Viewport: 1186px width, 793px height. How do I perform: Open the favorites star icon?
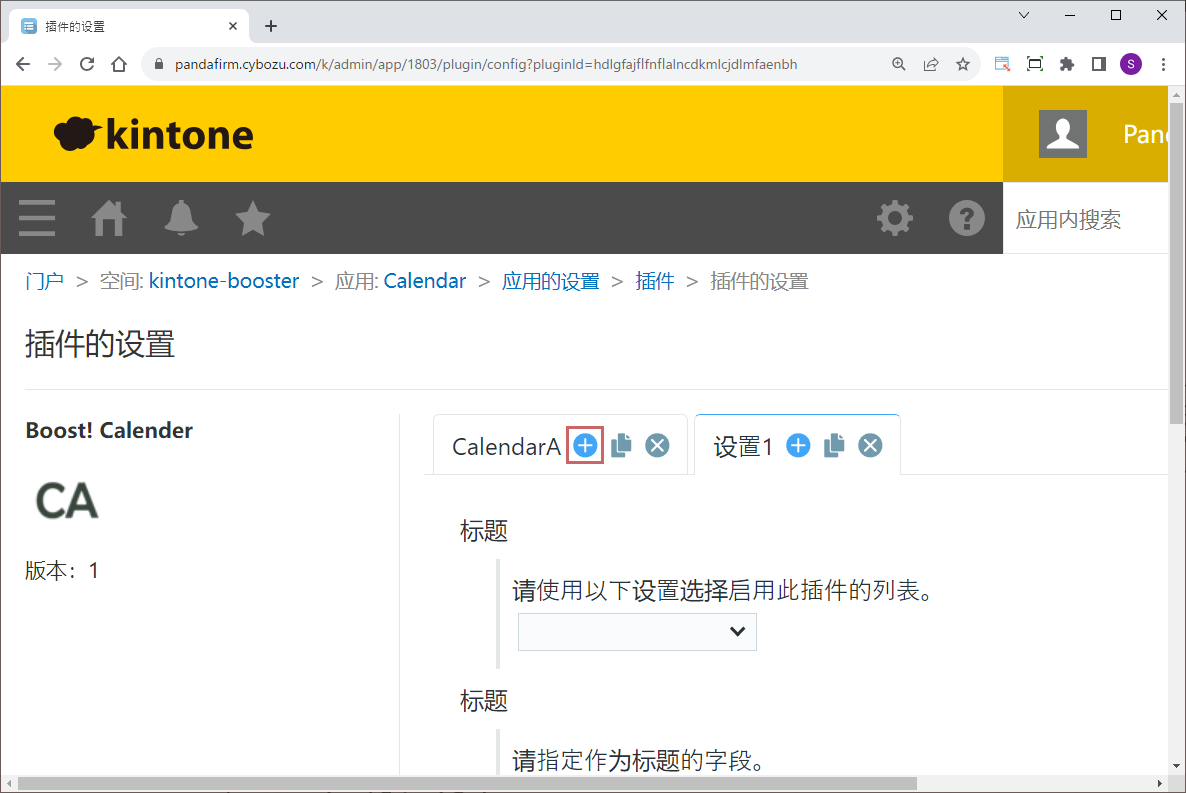[x=253, y=218]
